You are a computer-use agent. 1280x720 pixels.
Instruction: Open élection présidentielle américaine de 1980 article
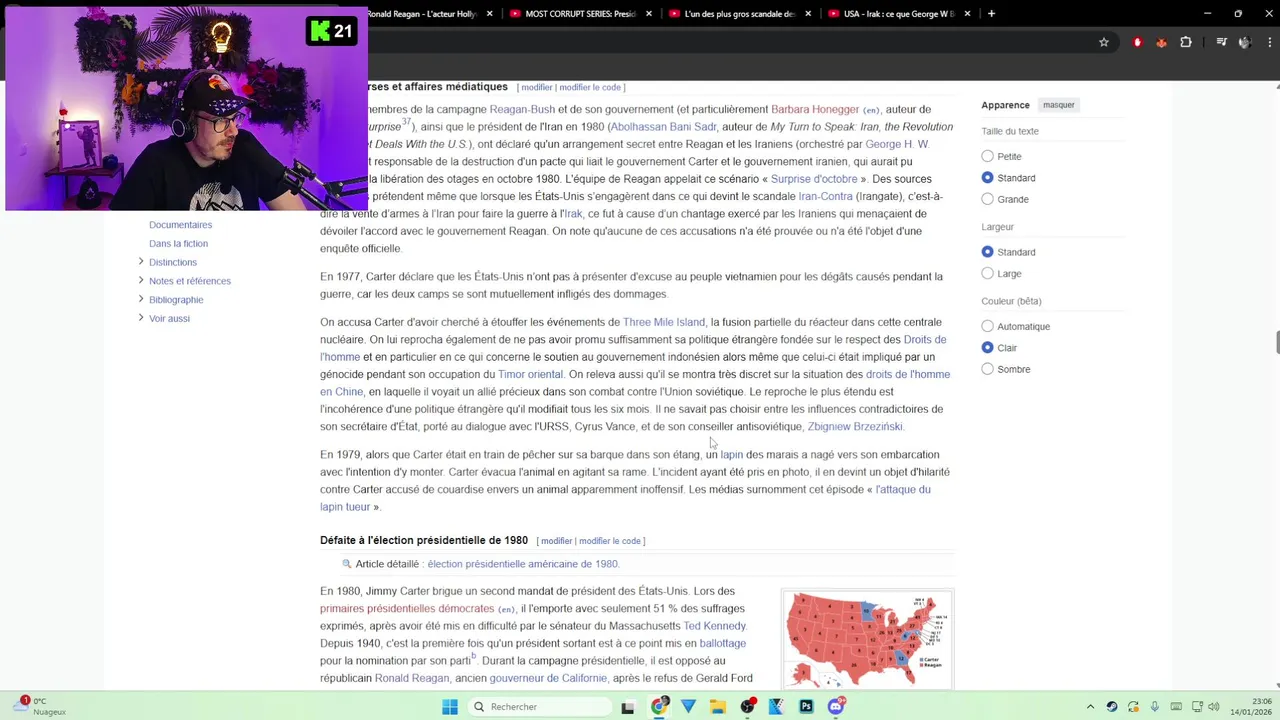click(523, 564)
